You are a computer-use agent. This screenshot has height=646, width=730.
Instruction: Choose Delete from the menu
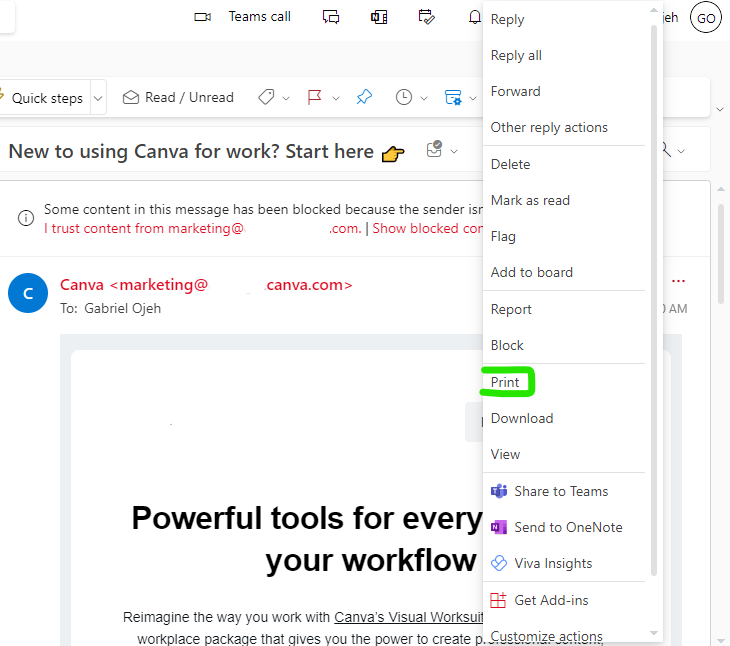[x=564, y=164]
